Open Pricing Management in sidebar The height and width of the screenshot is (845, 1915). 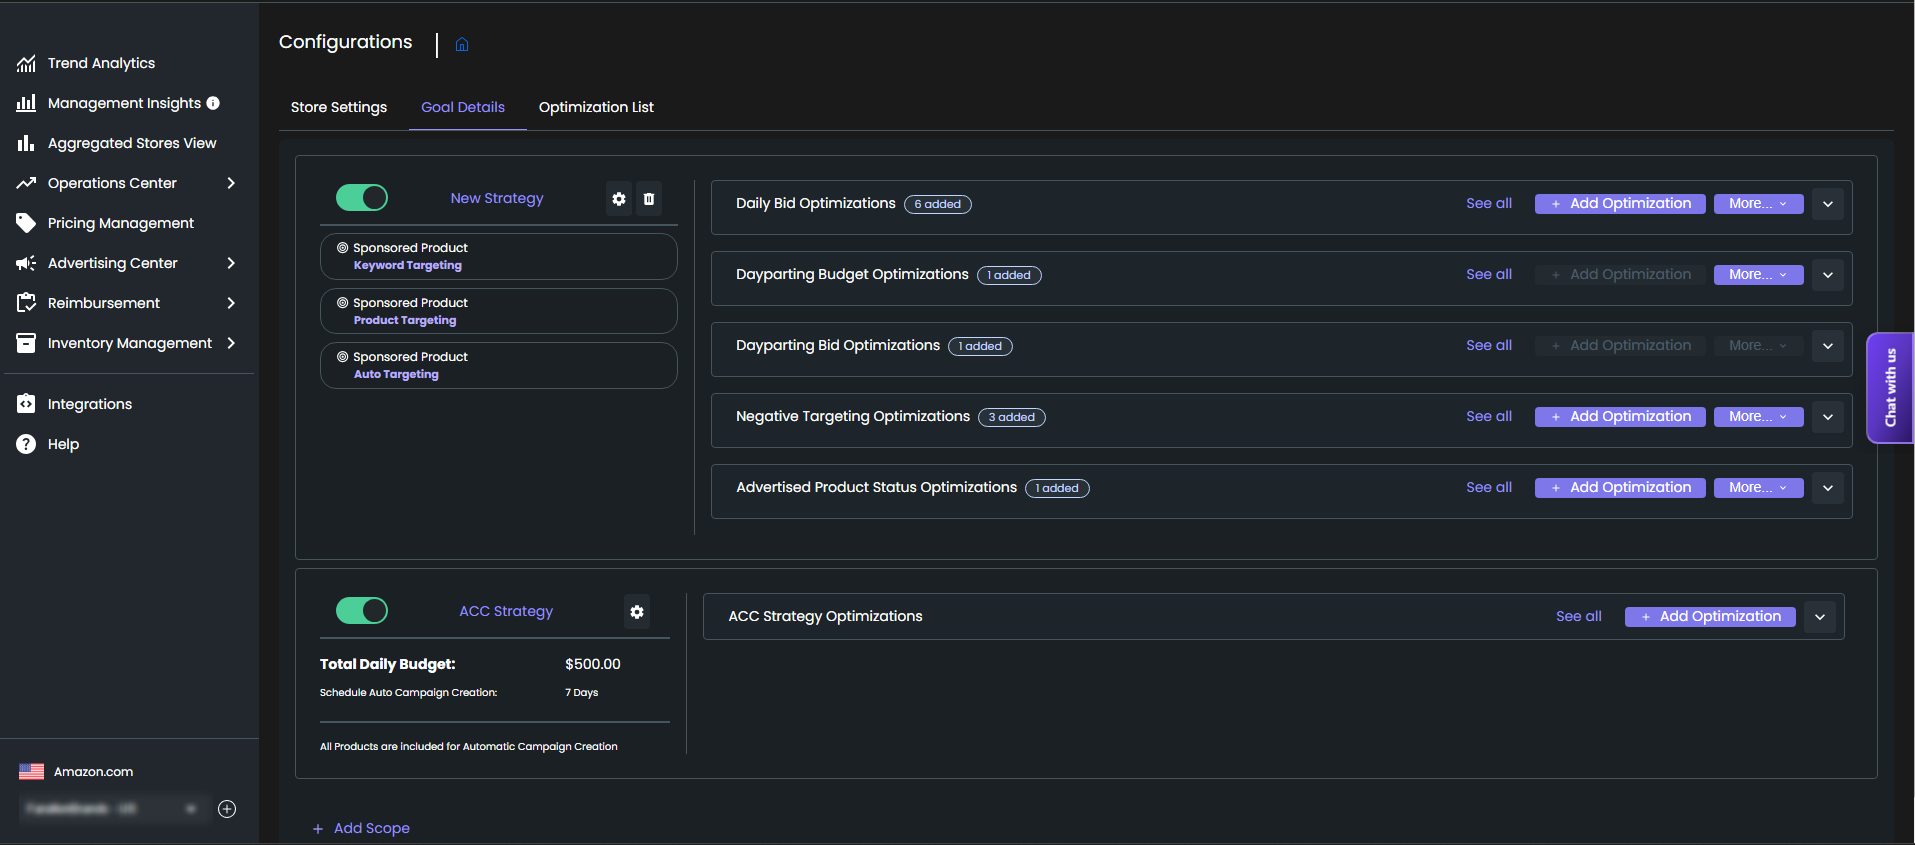click(x=120, y=223)
